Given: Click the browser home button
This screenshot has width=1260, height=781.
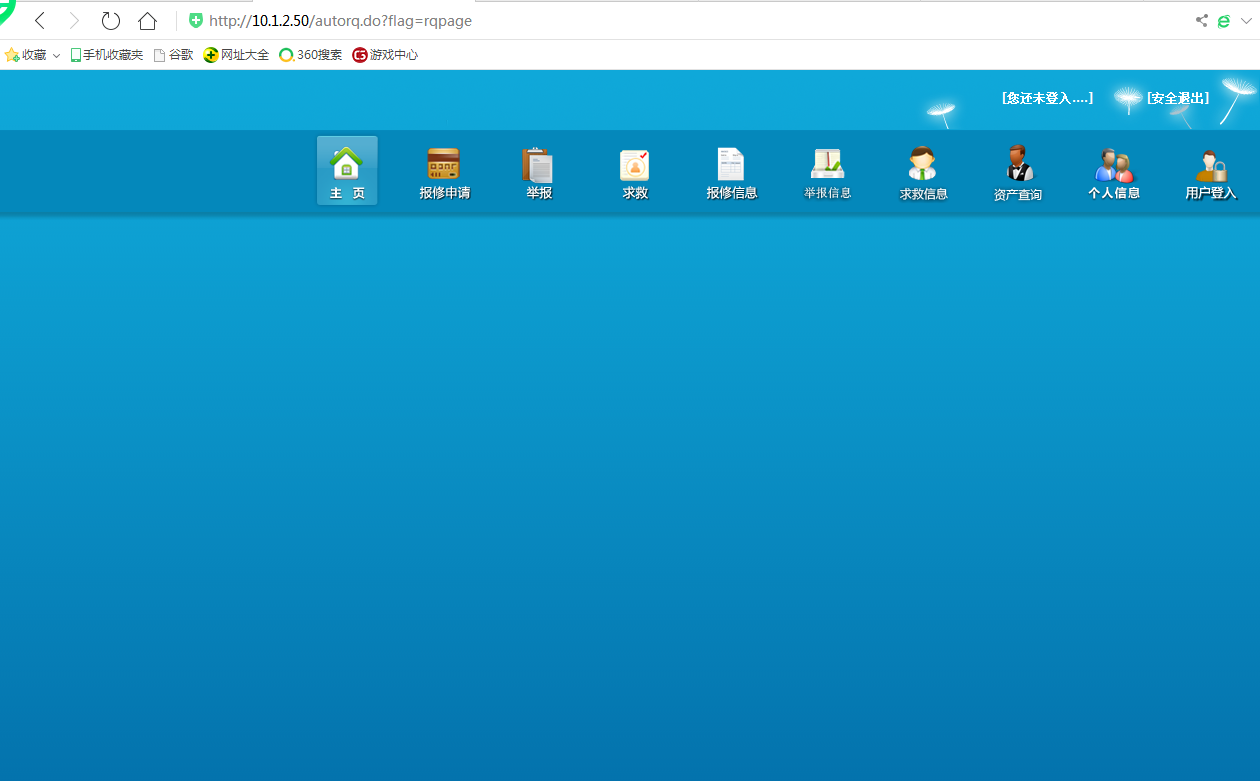Looking at the screenshot, I should (148, 21).
